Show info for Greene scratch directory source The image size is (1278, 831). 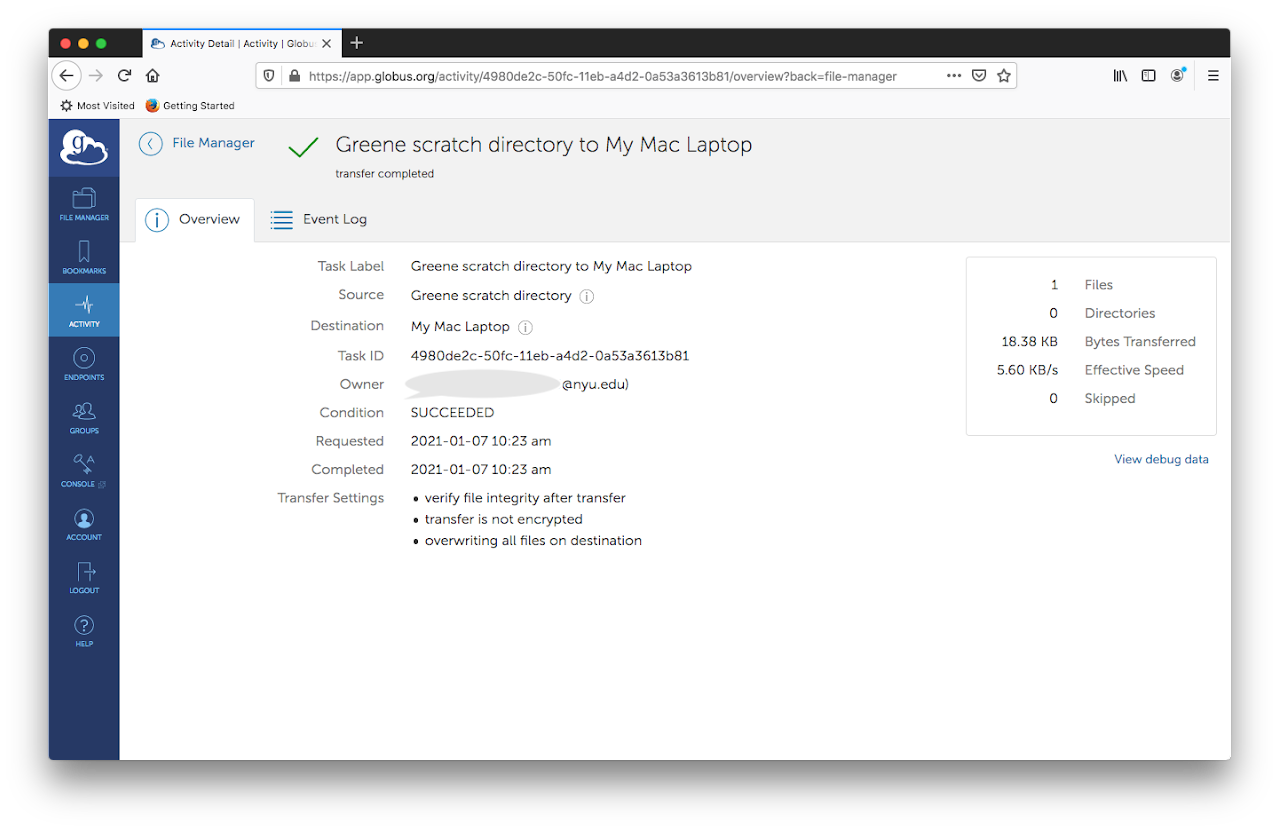pos(587,296)
